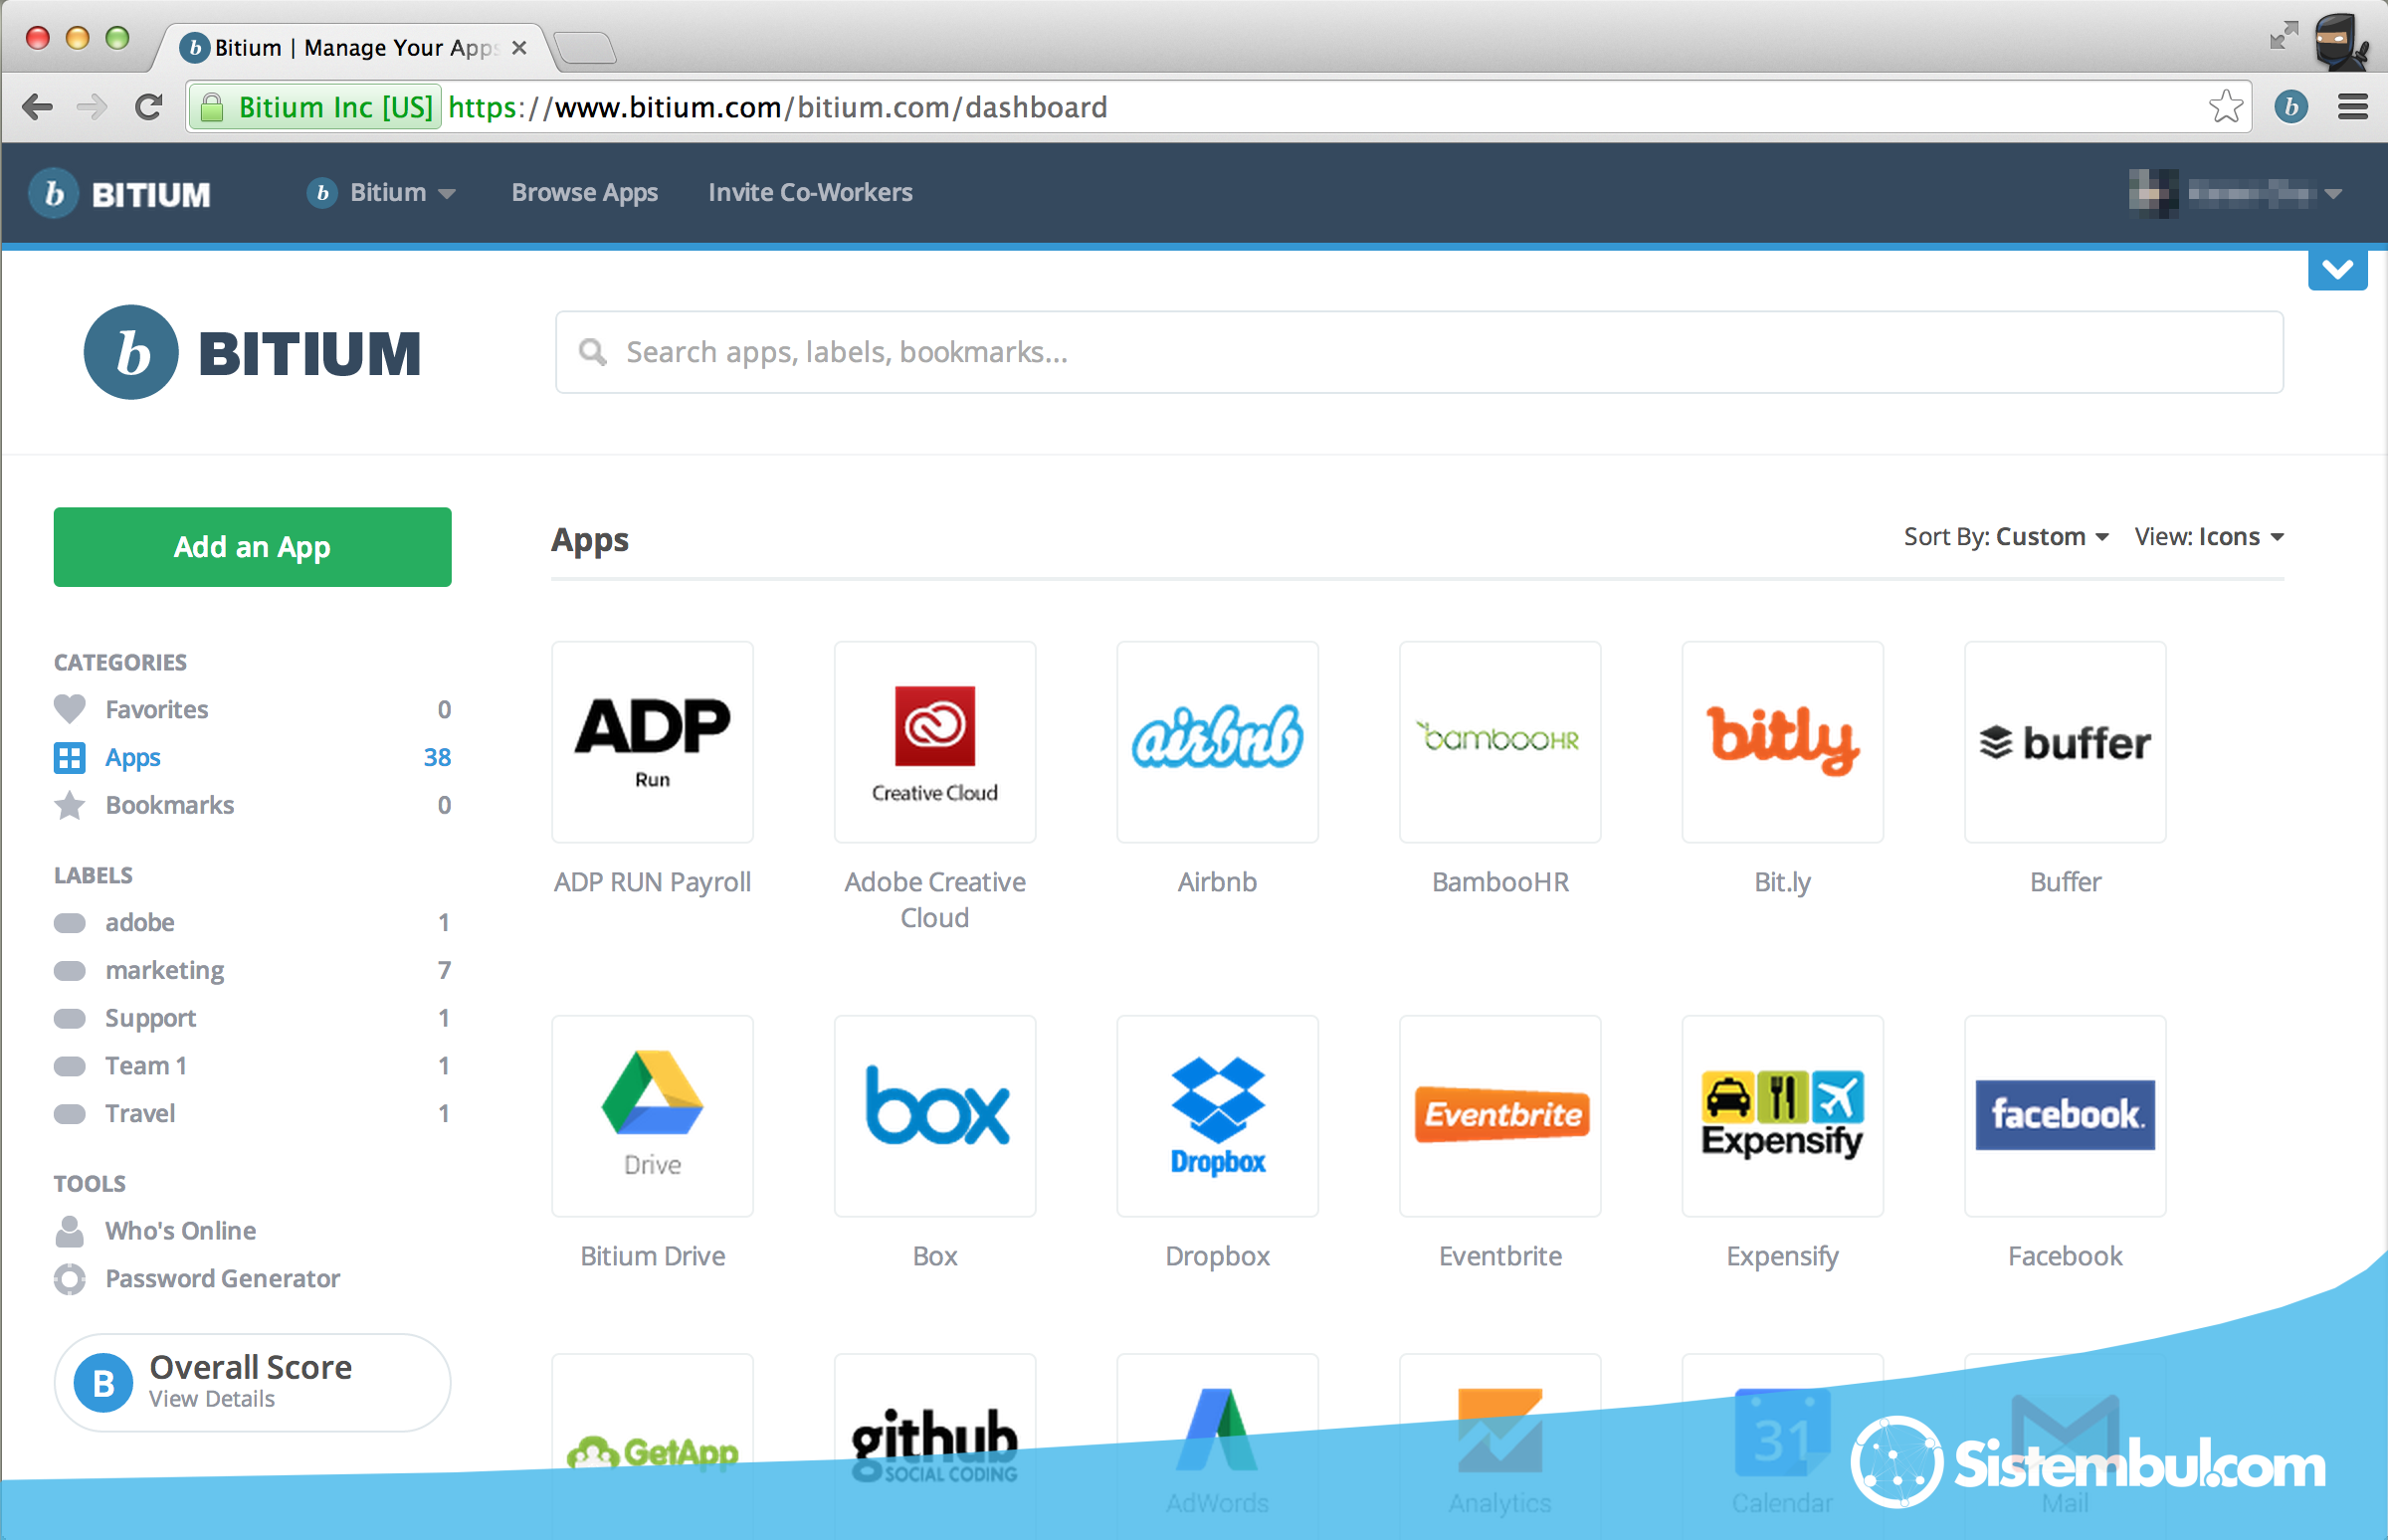View Details of Overall Score
2388x1540 pixels.
tap(212, 1399)
